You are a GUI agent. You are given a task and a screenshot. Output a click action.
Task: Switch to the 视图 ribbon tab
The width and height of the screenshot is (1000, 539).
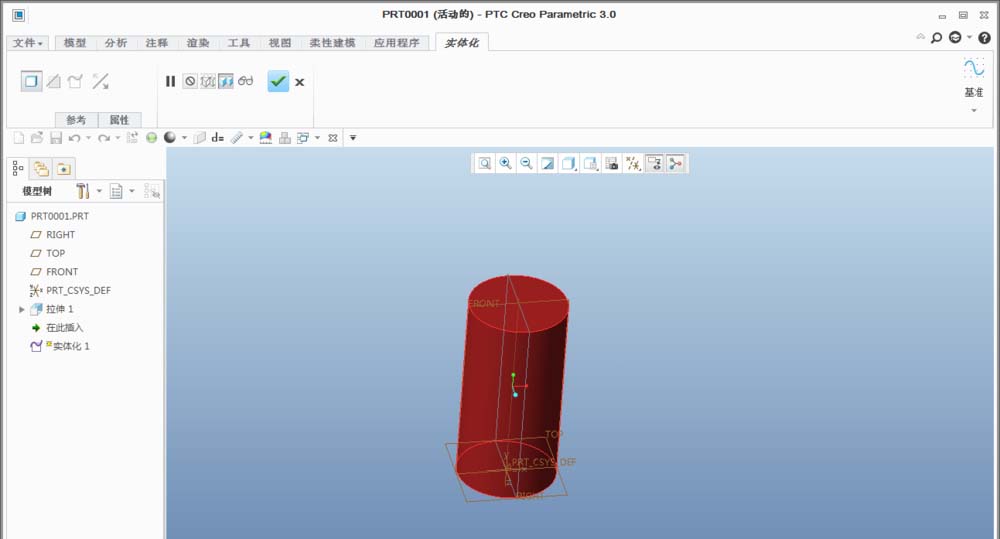pos(279,43)
